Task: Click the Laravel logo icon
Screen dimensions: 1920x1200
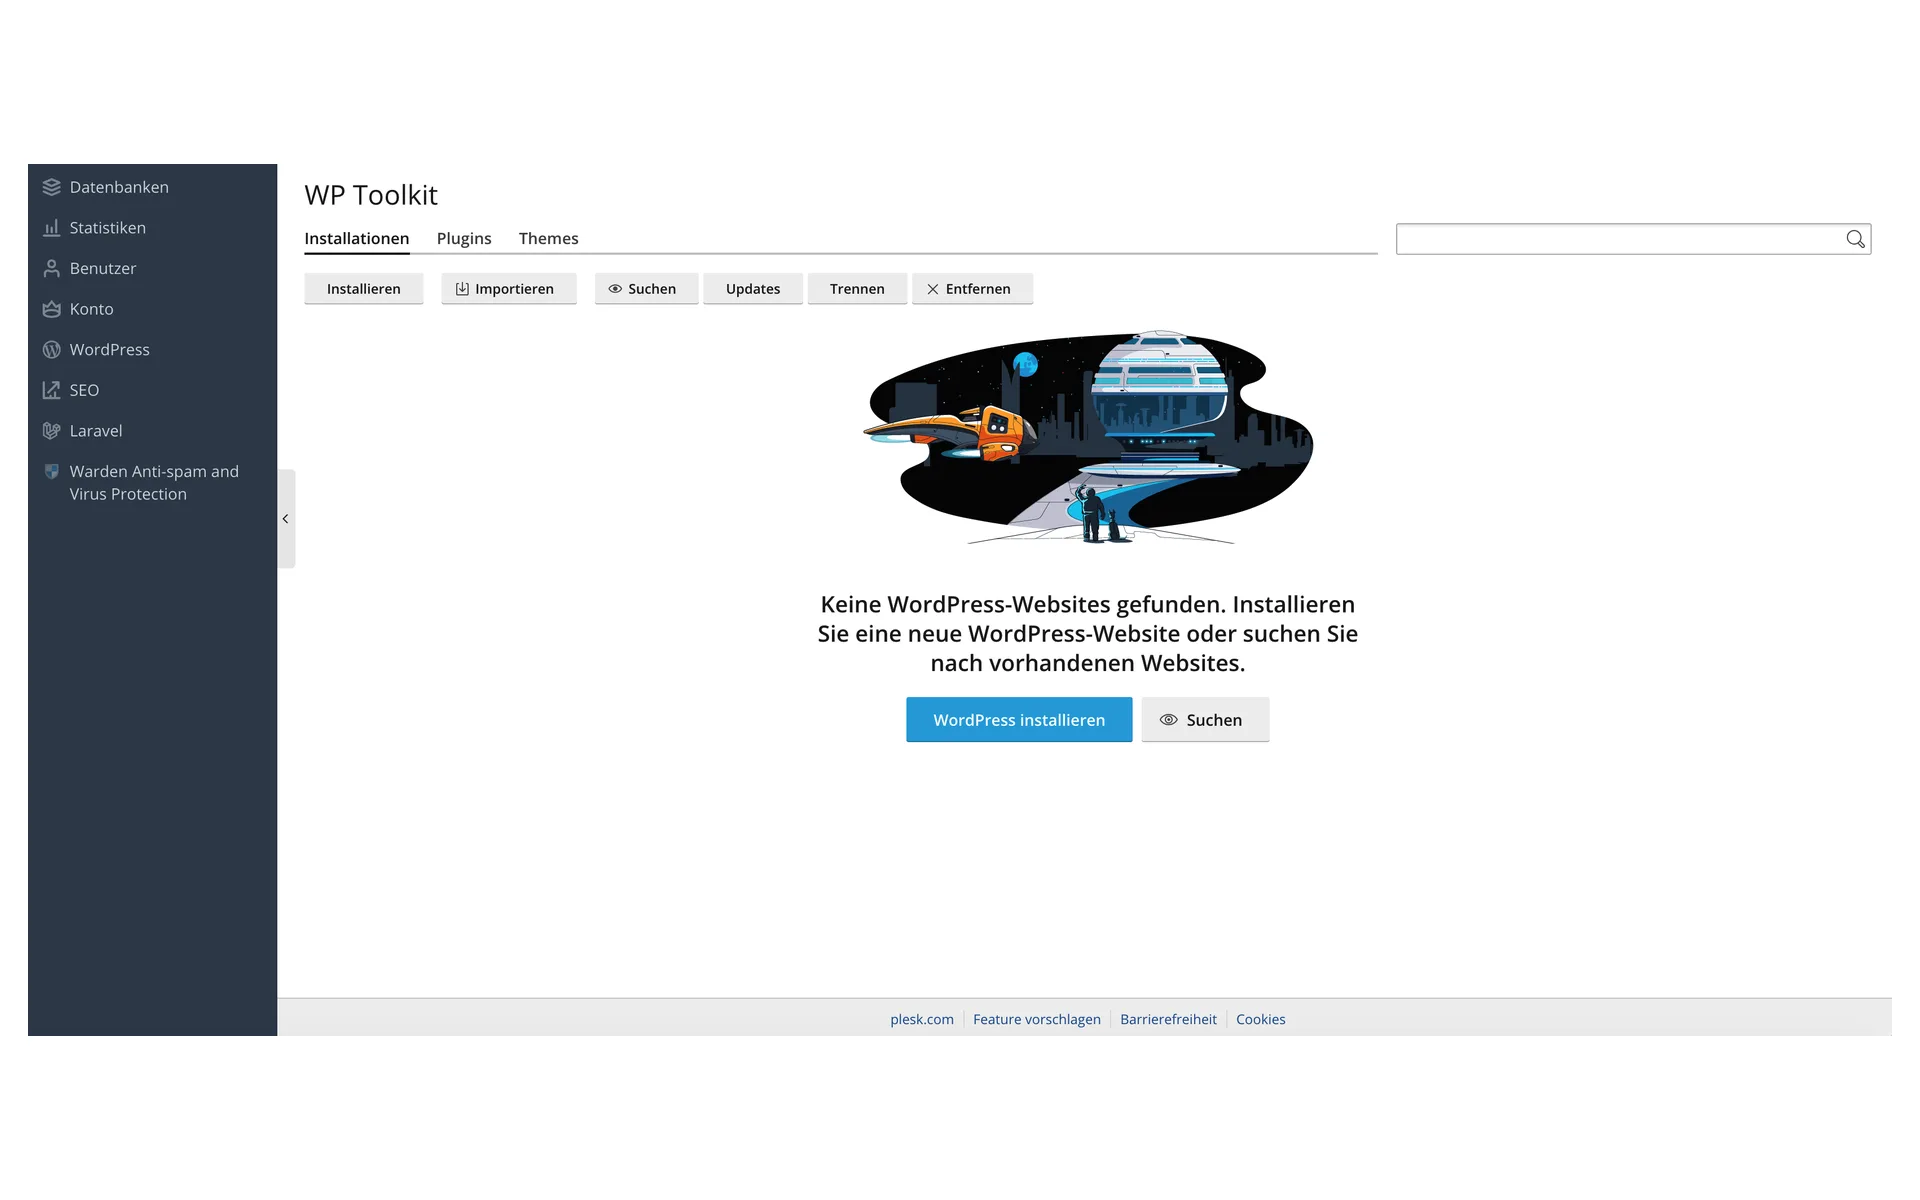Action: click(x=51, y=431)
